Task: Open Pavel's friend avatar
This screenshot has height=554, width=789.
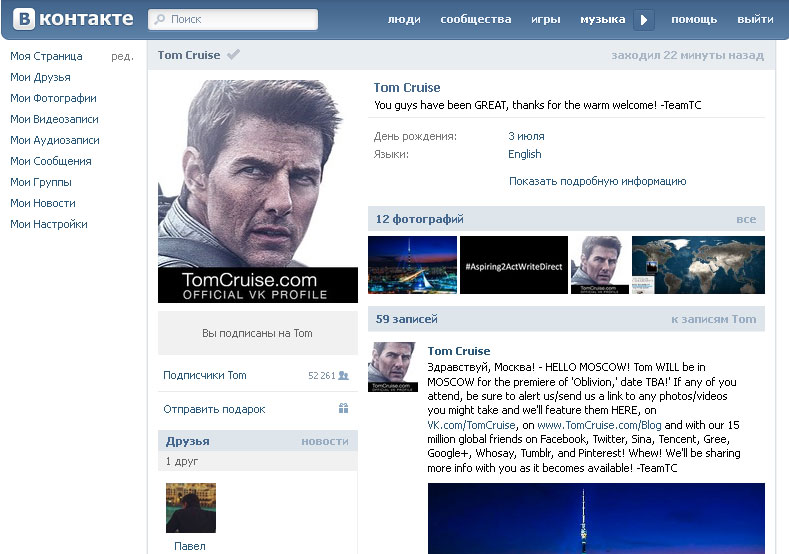Action: 190,507
